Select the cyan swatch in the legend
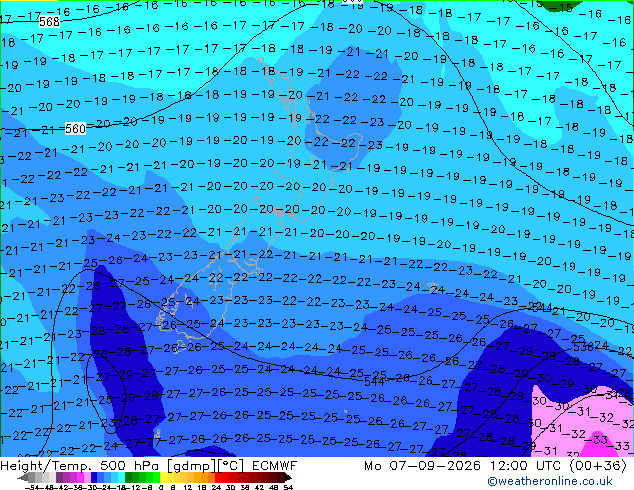The width and height of the screenshot is (634, 490). [x=121, y=477]
